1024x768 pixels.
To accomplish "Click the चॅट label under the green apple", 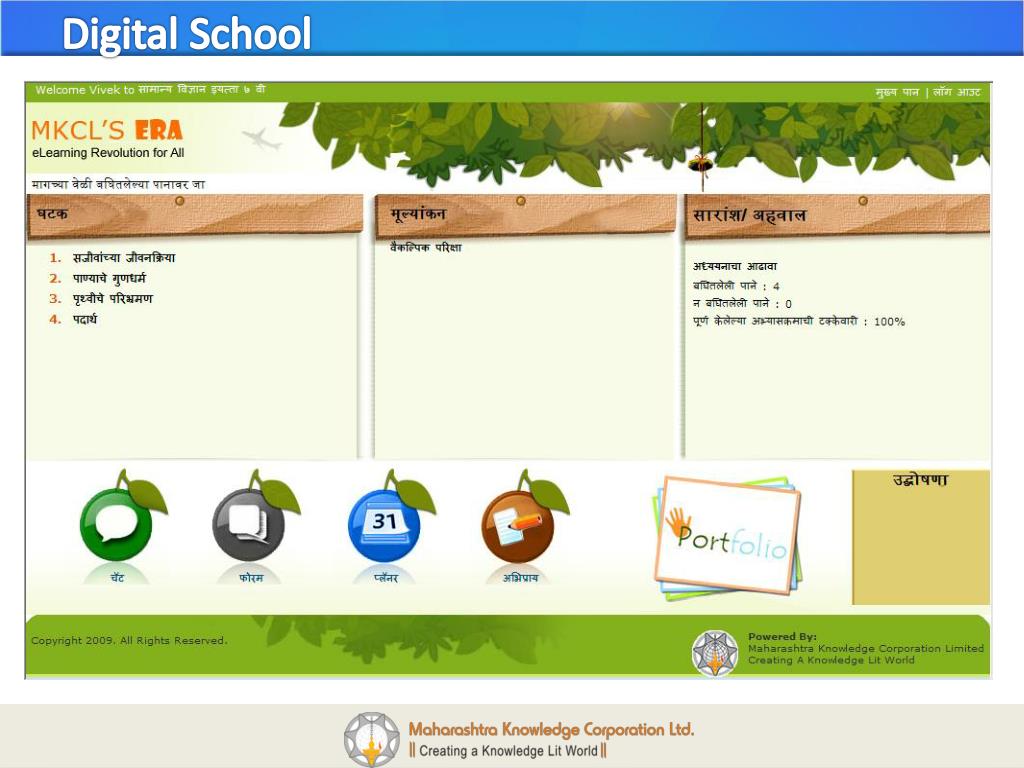I will [118, 578].
